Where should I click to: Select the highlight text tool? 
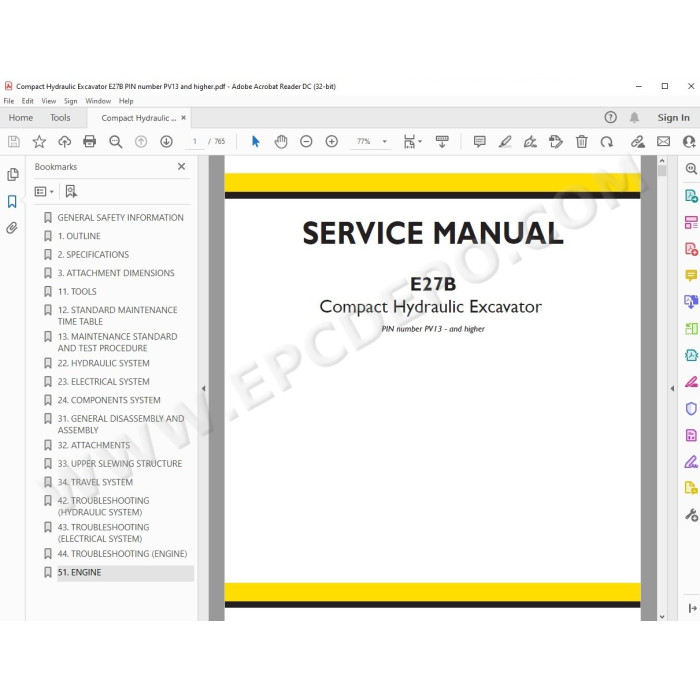505,142
